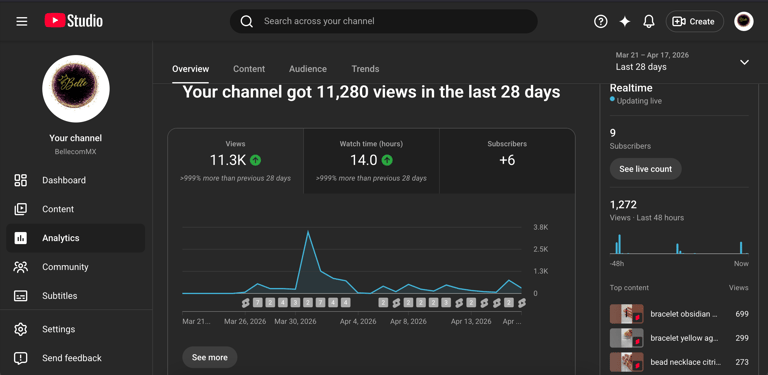The image size is (768, 375).
Task: Click the Updating live status text
Action: coord(639,101)
